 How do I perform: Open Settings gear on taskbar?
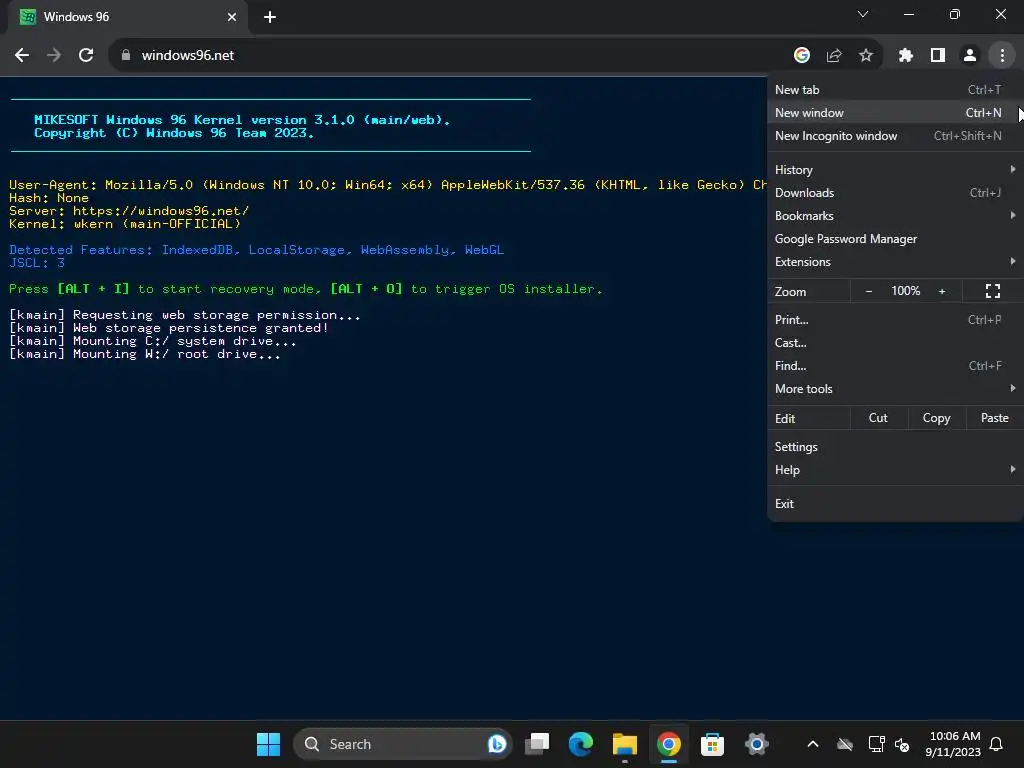756,744
